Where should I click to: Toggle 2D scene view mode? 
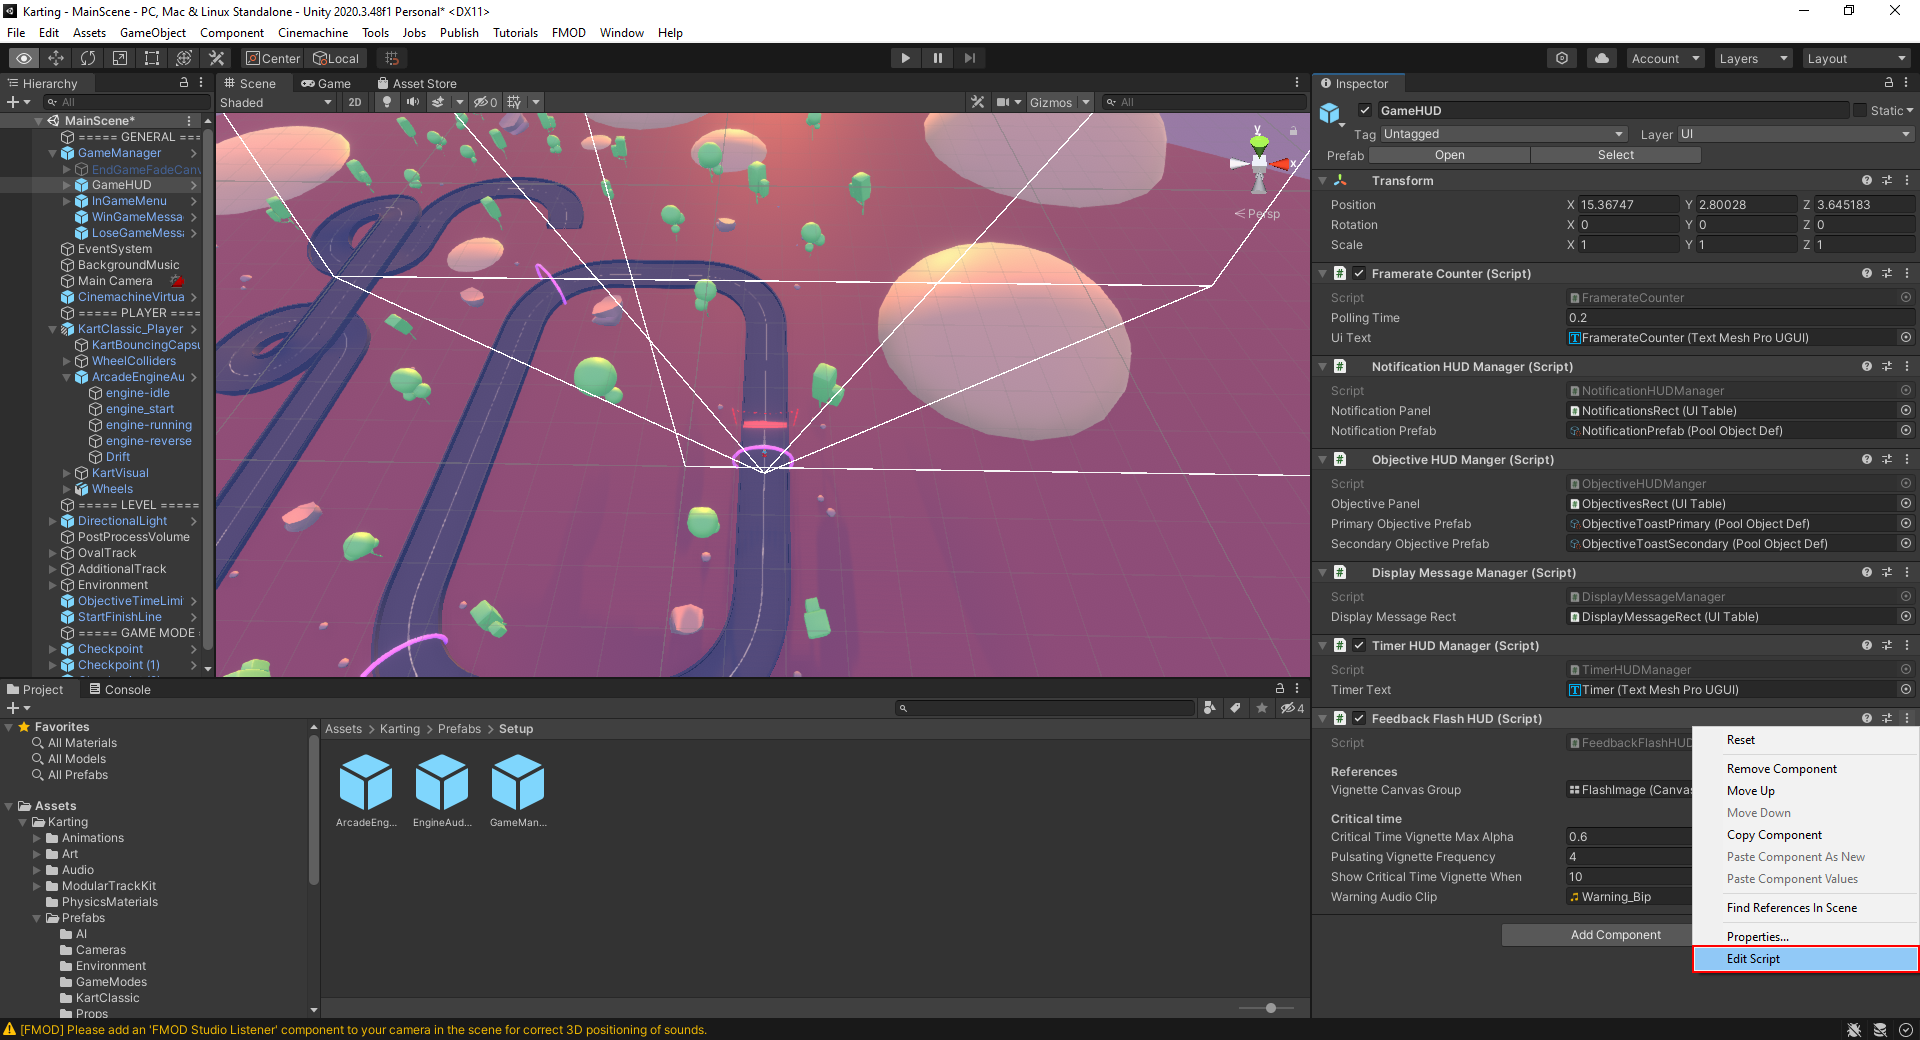pyautogui.click(x=355, y=102)
